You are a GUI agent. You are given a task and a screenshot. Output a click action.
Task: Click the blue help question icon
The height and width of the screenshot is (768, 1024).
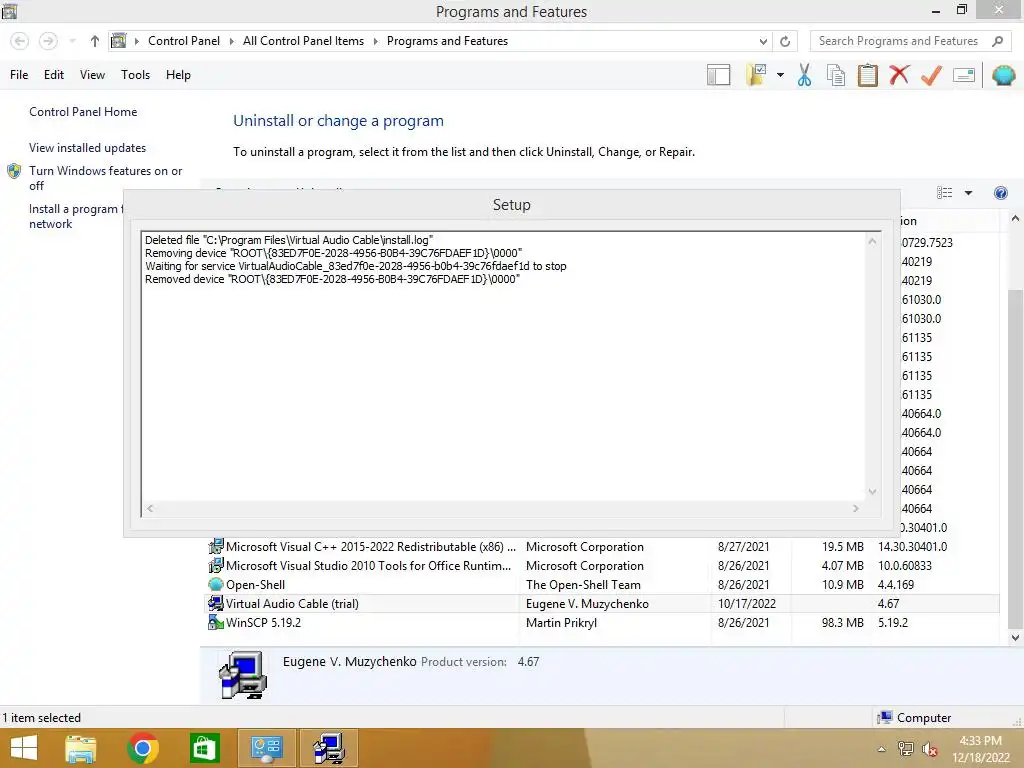point(1000,193)
